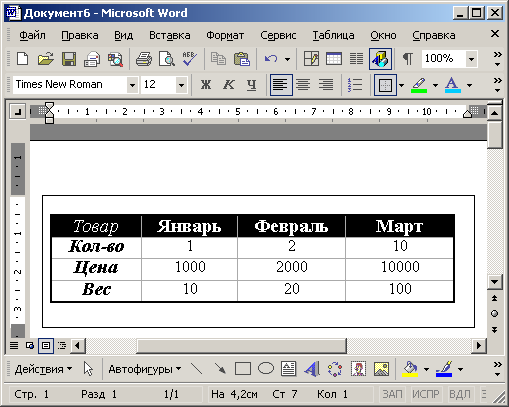Screen dimensions: 509x407
Task: Click the Действия button
Action: click(x=43, y=369)
